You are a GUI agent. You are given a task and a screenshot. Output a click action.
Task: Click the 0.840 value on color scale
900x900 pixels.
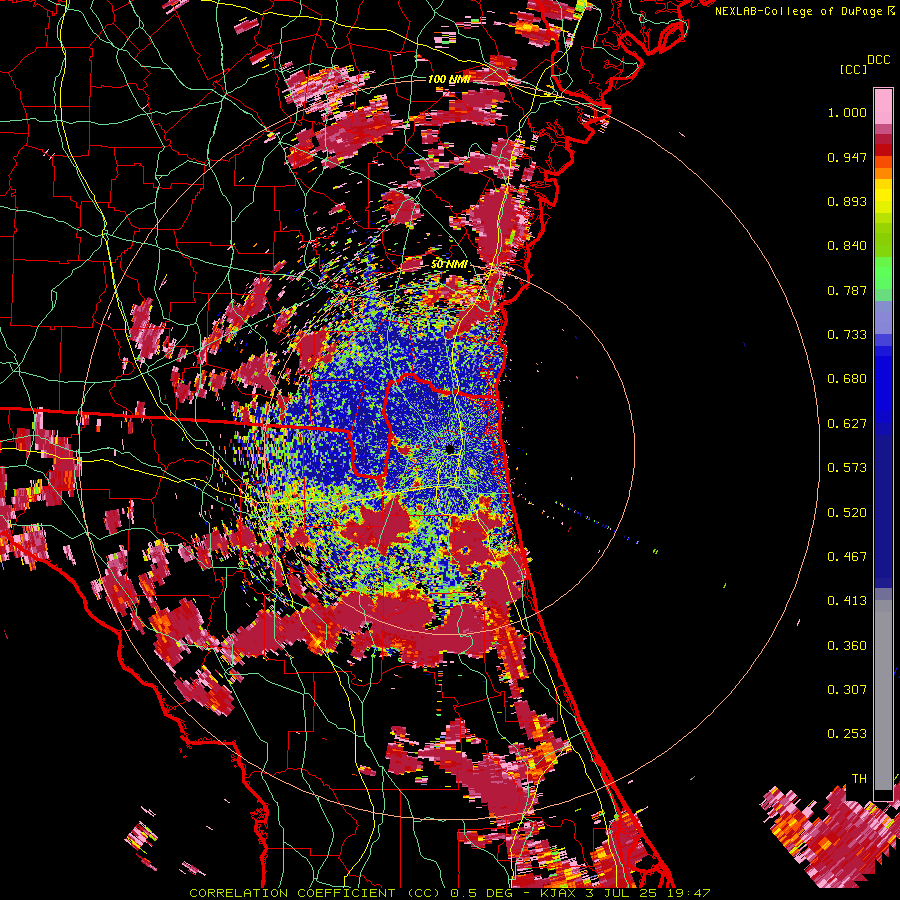[x=847, y=246]
